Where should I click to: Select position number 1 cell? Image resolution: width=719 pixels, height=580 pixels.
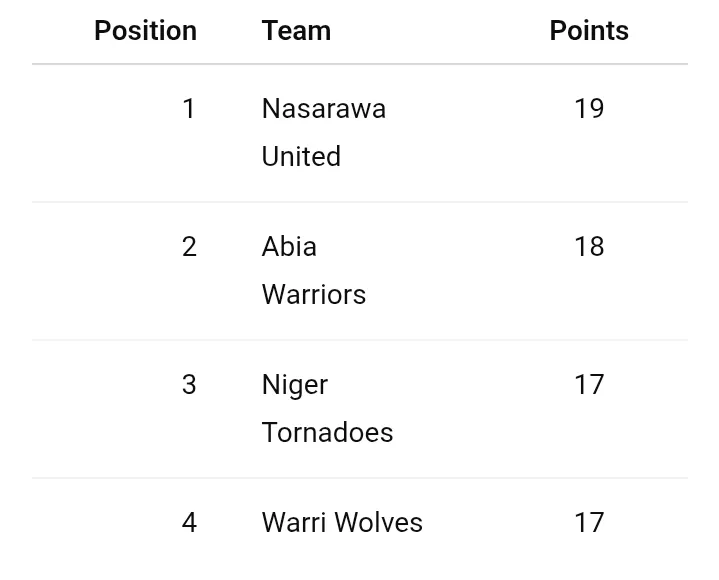pos(189,109)
